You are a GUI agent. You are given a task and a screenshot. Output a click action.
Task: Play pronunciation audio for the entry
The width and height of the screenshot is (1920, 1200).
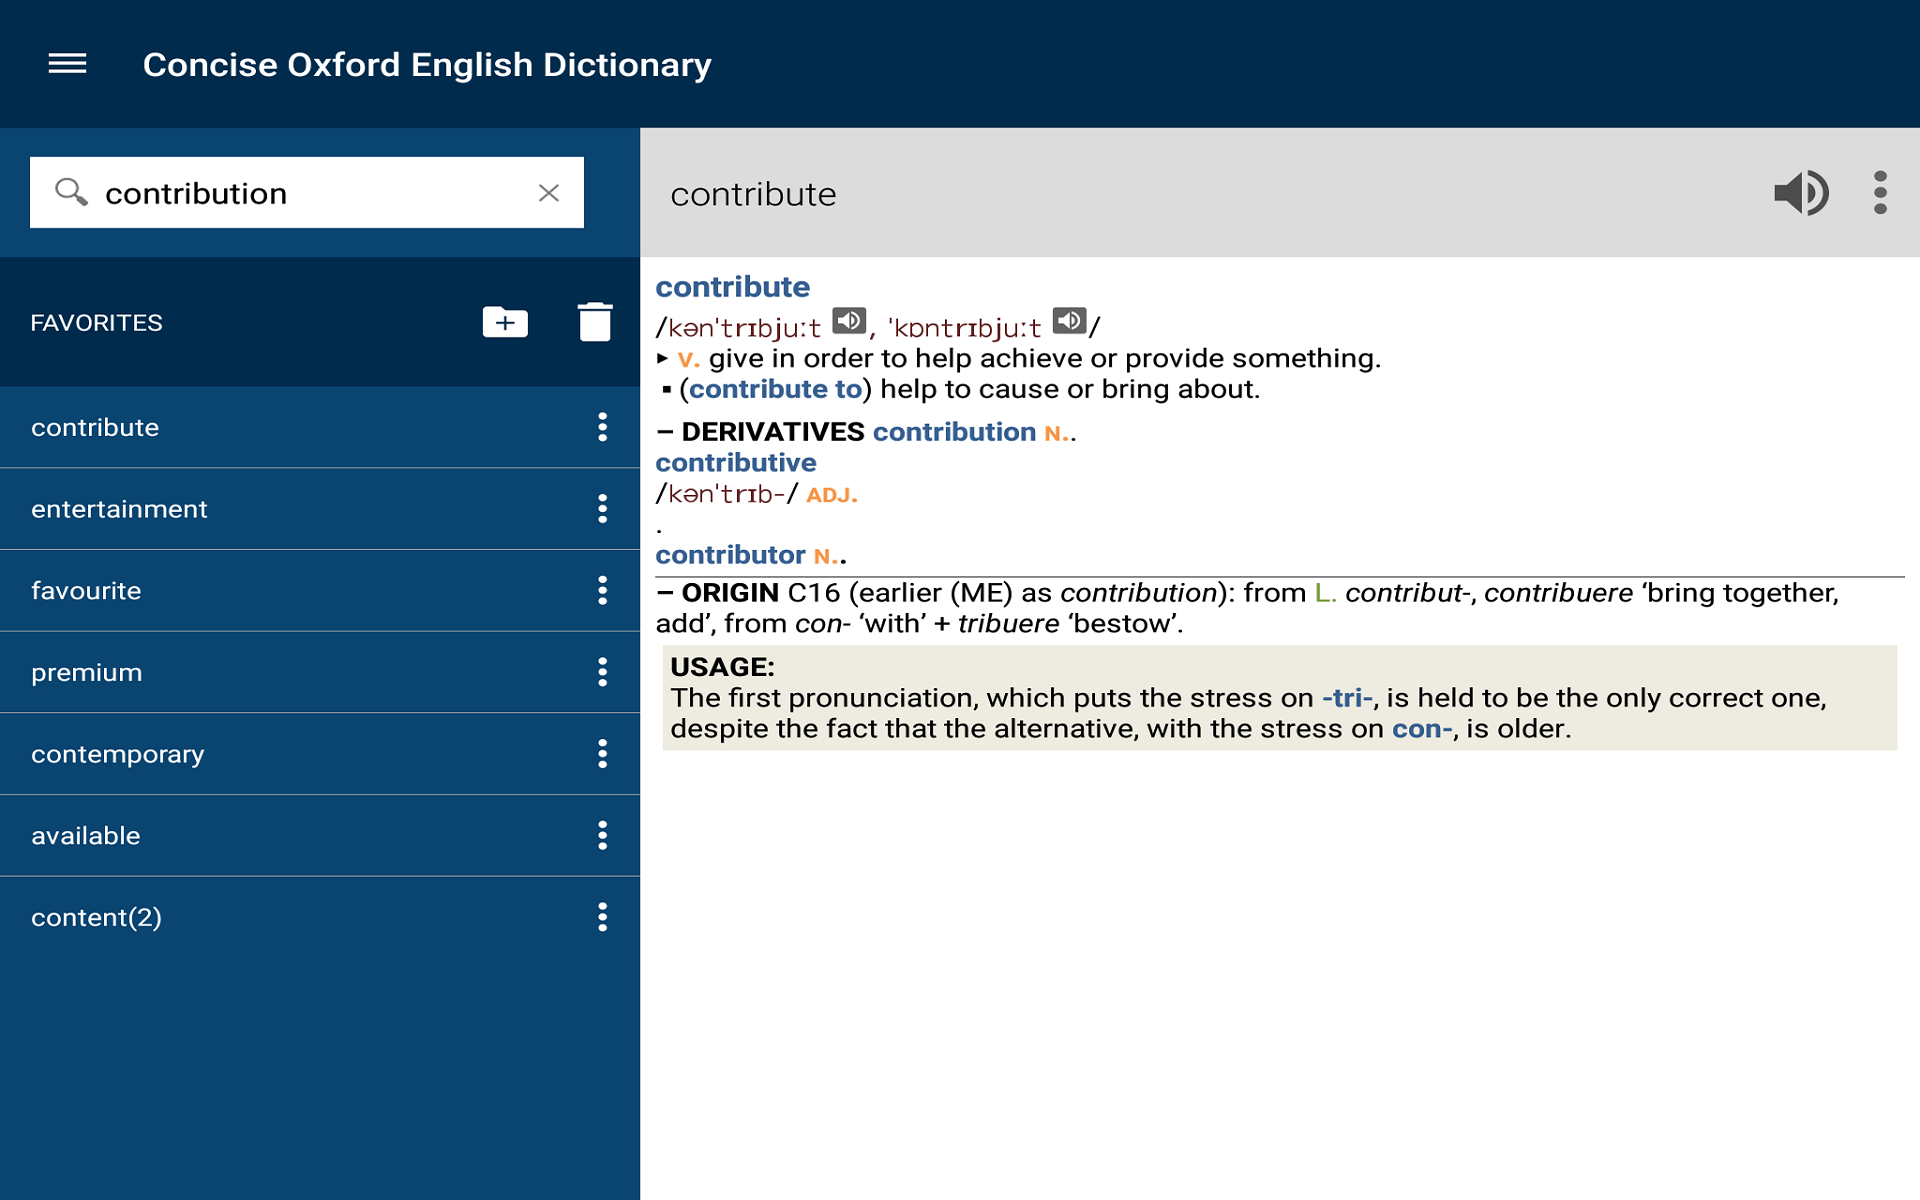click(x=1801, y=193)
